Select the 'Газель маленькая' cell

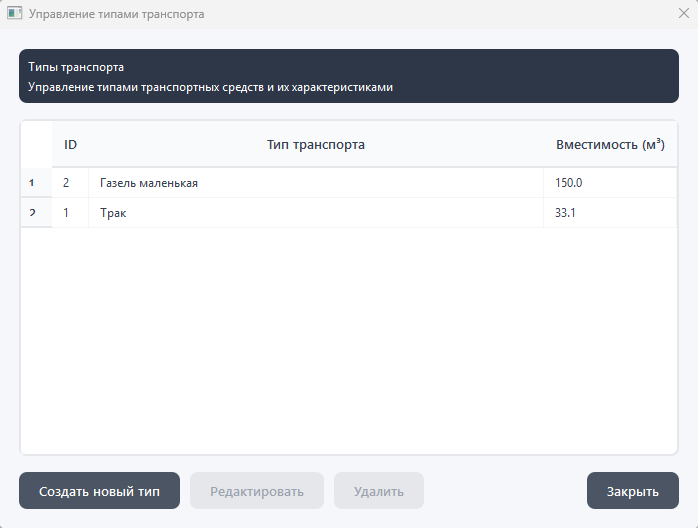click(x=315, y=183)
